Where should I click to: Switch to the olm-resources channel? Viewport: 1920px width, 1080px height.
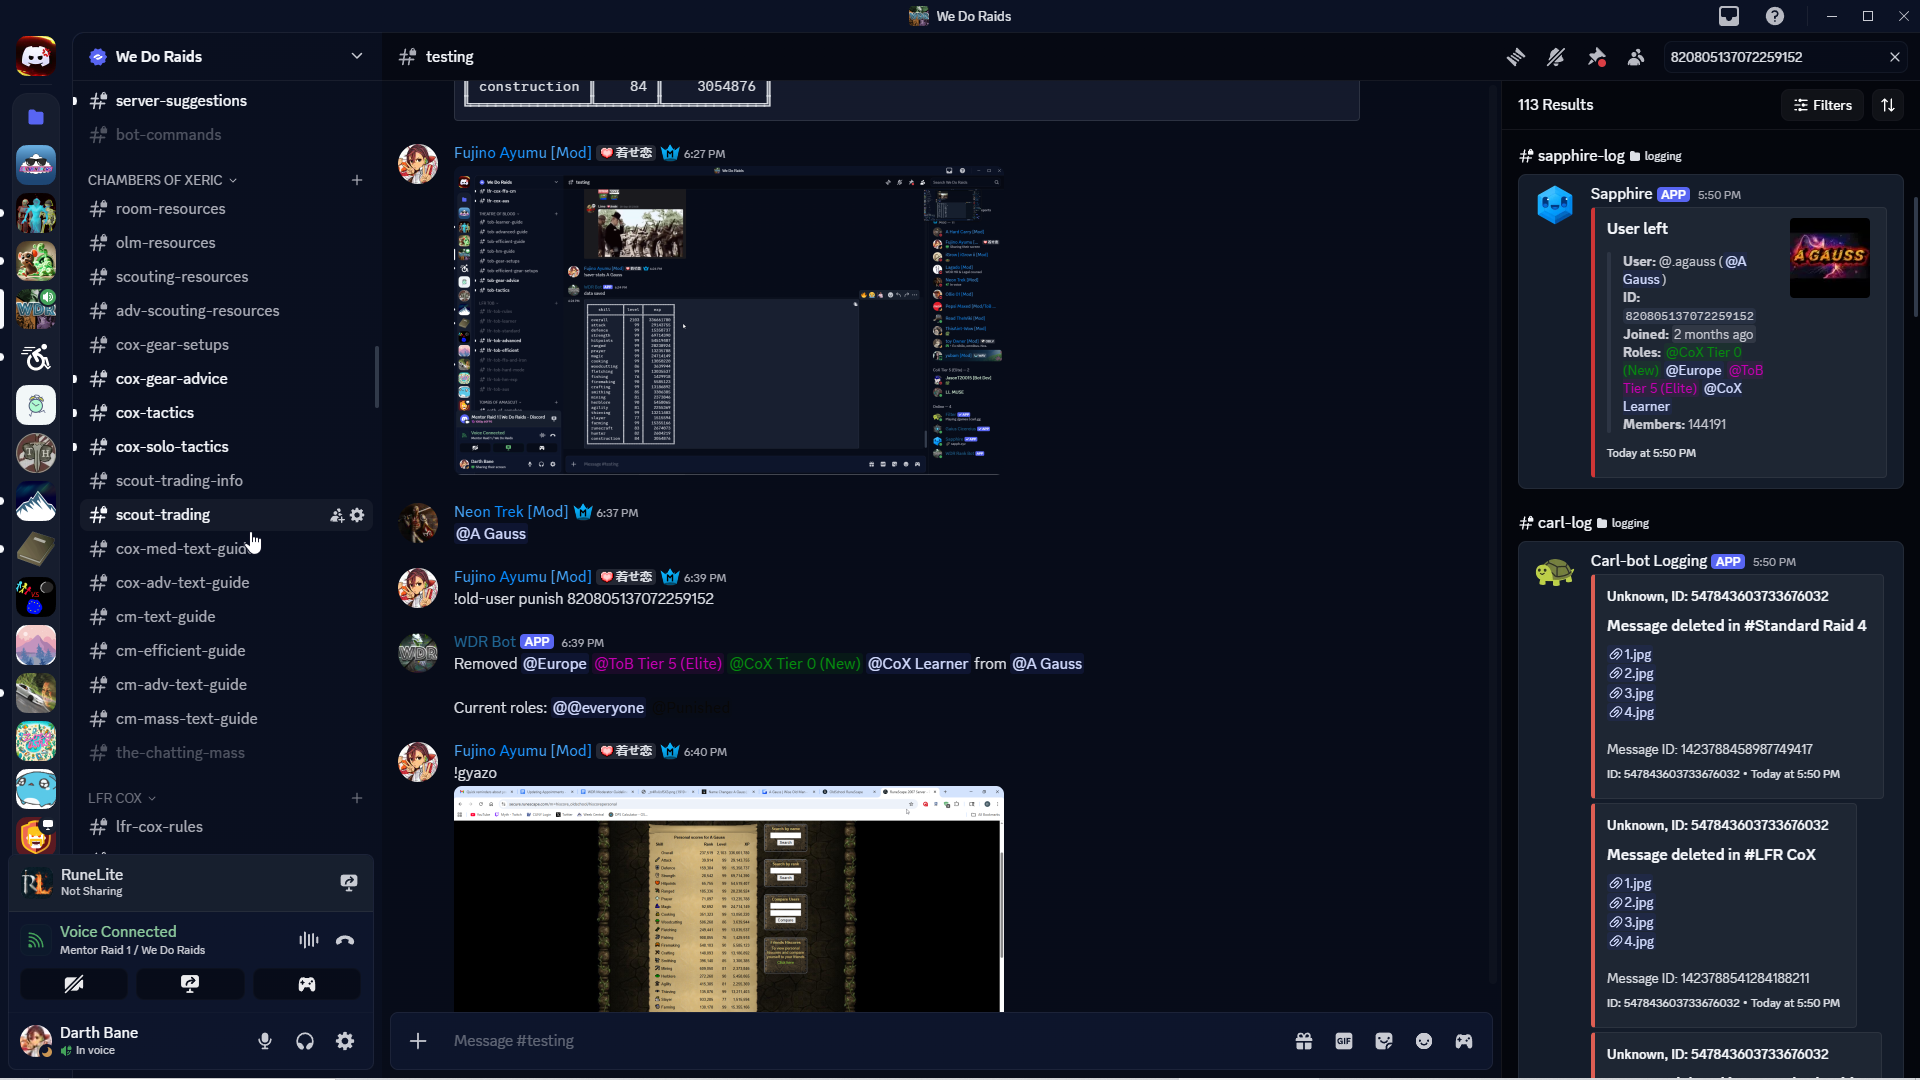click(x=165, y=243)
